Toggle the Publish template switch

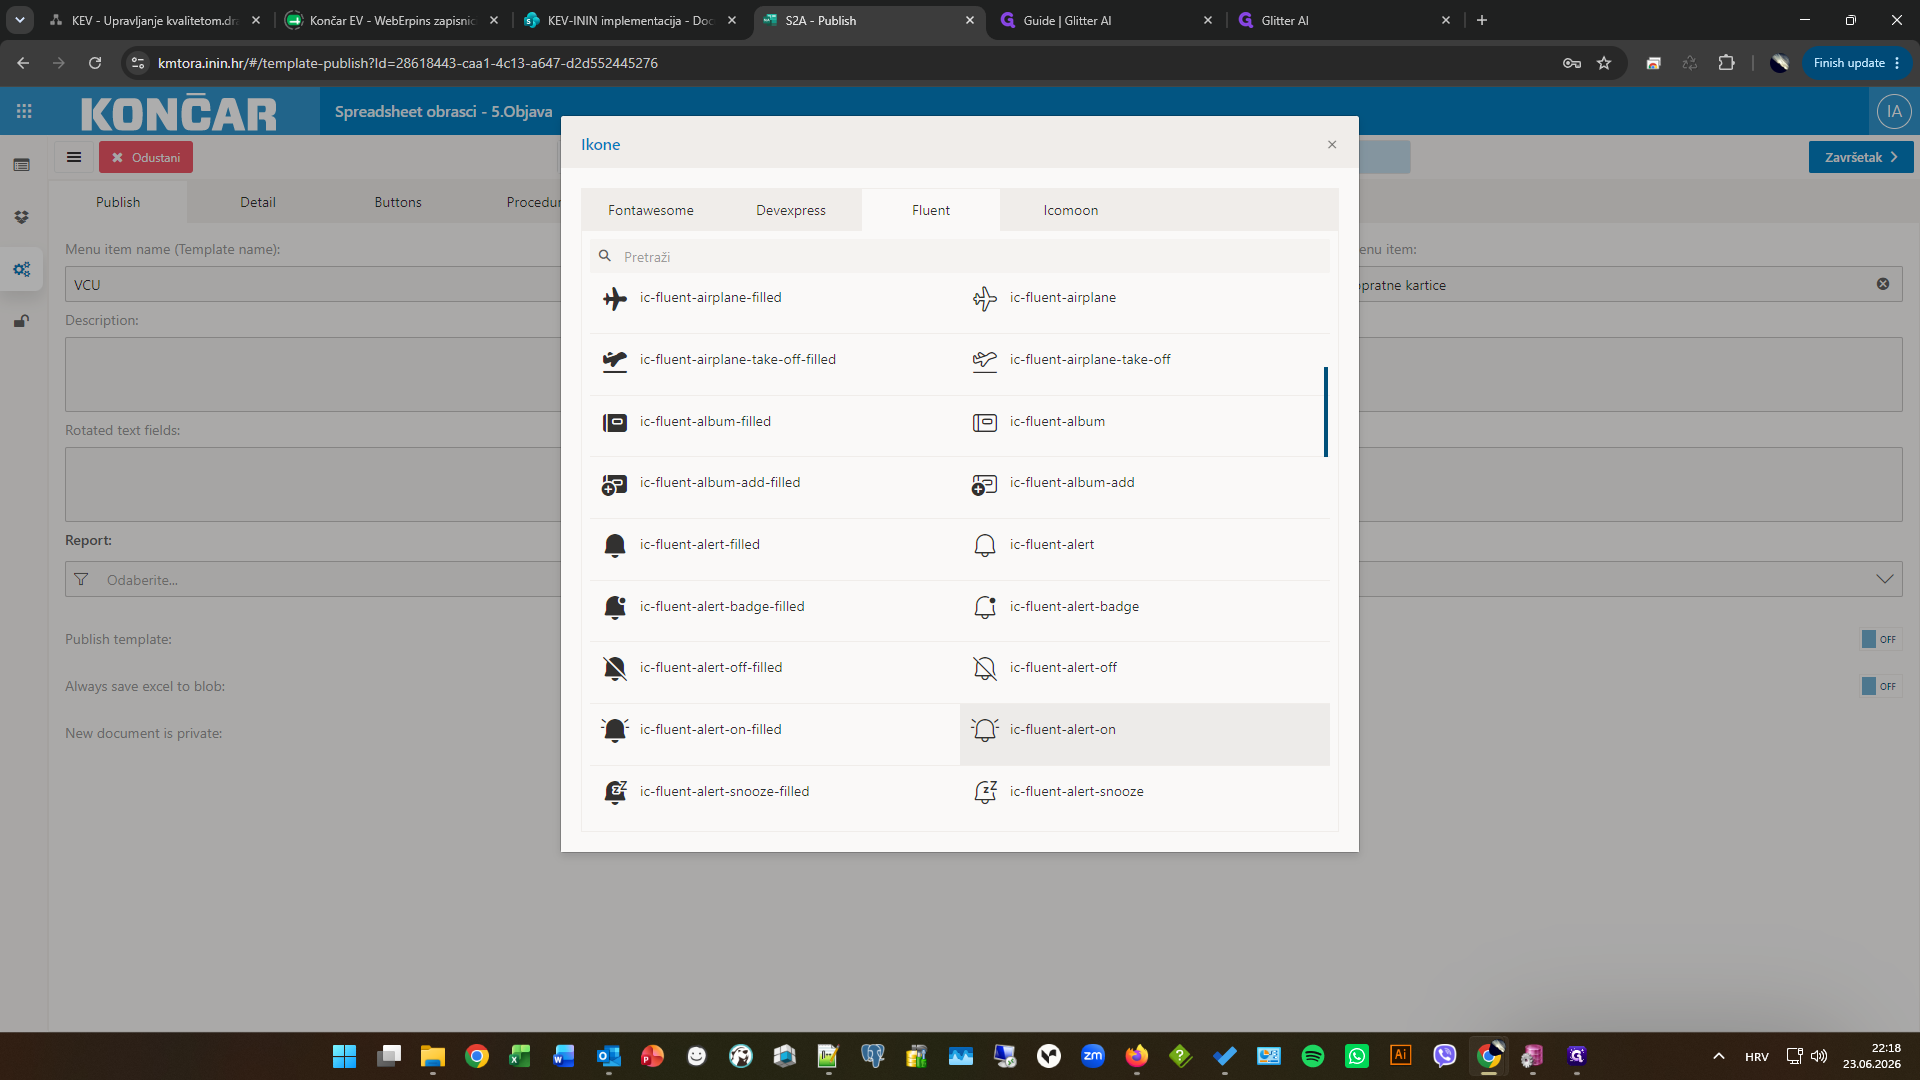click(1880, 639)
